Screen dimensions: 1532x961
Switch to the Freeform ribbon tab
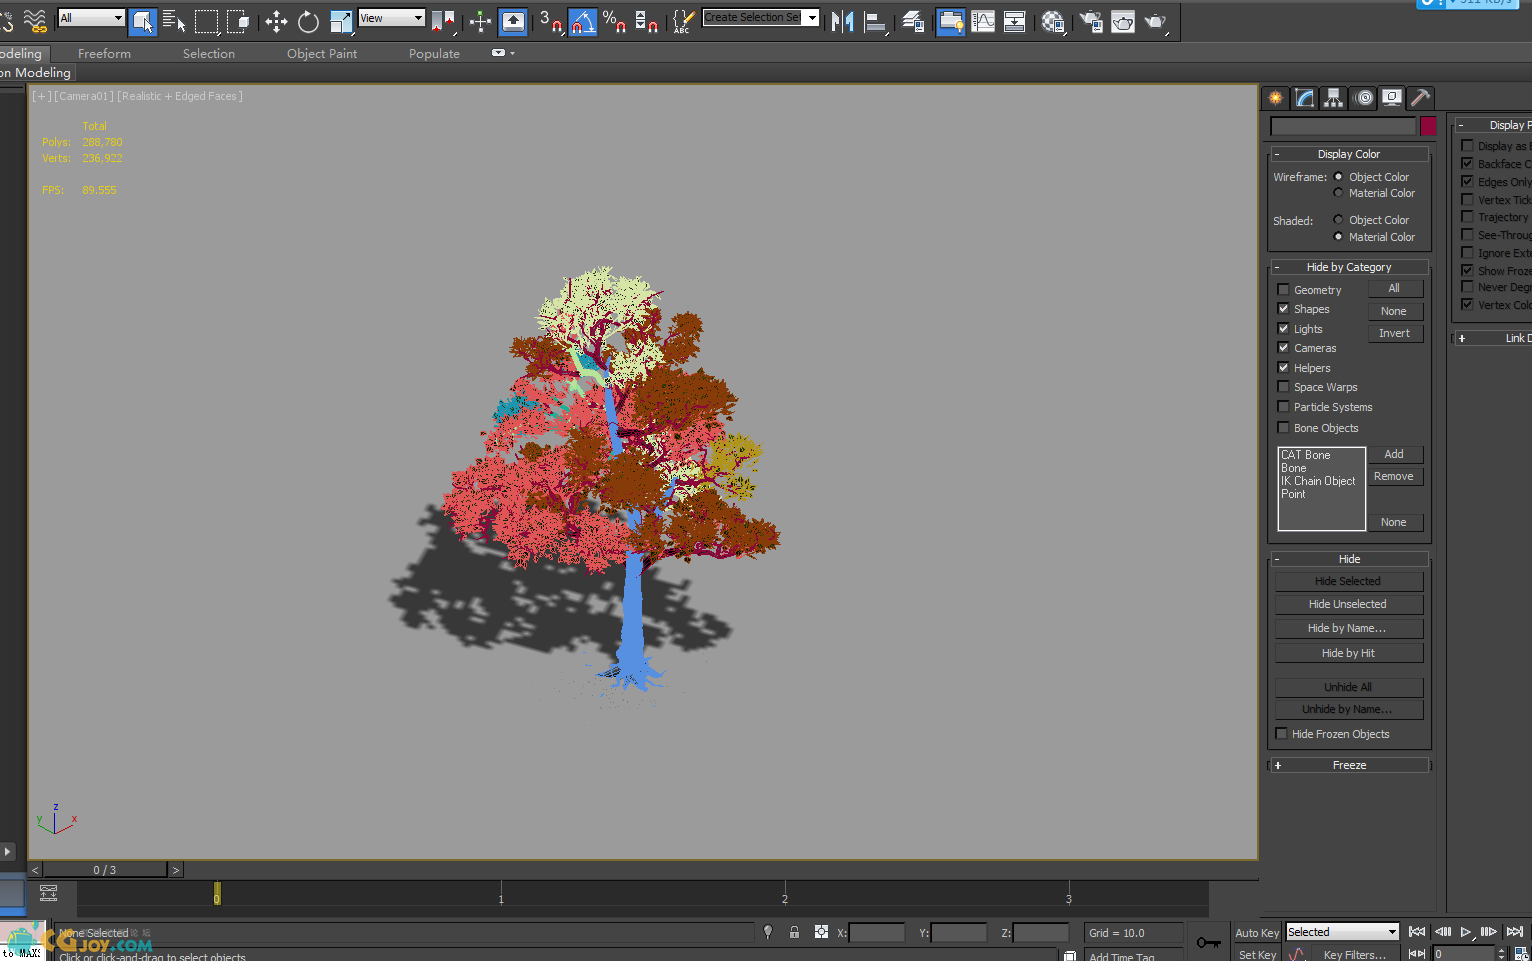click(104, 54)
